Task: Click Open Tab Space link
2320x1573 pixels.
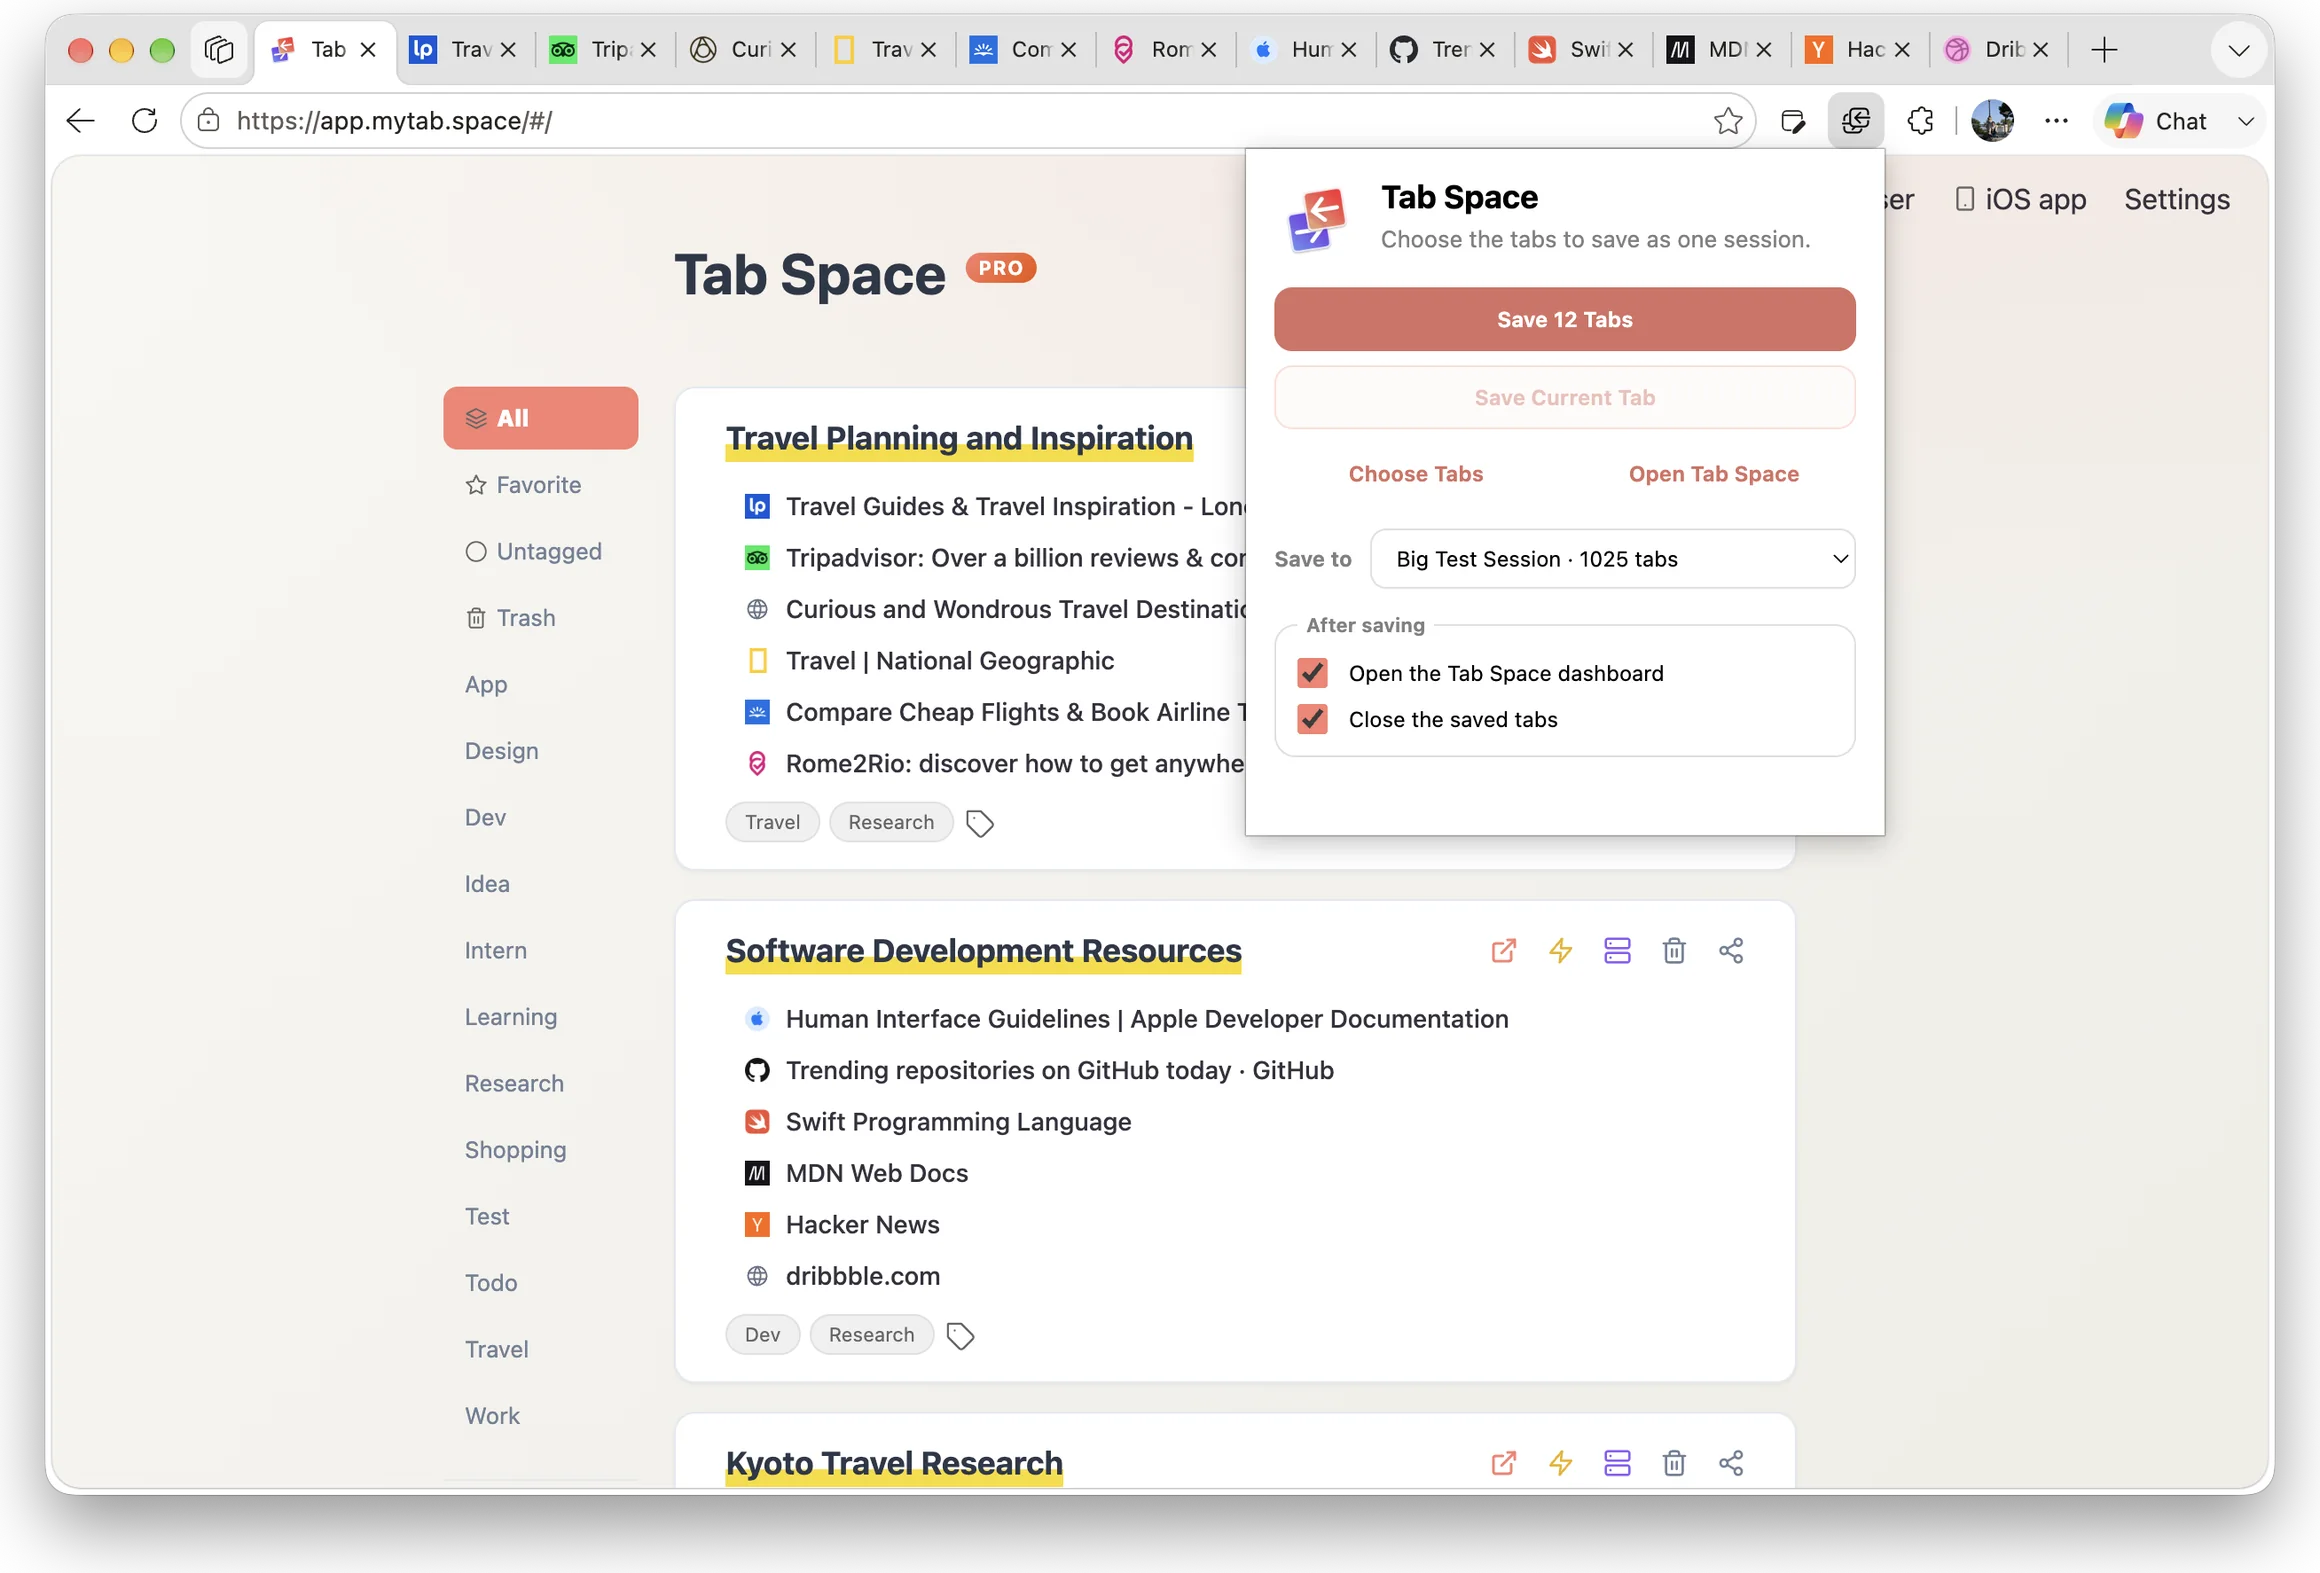Action: [x=1713, y=474]
